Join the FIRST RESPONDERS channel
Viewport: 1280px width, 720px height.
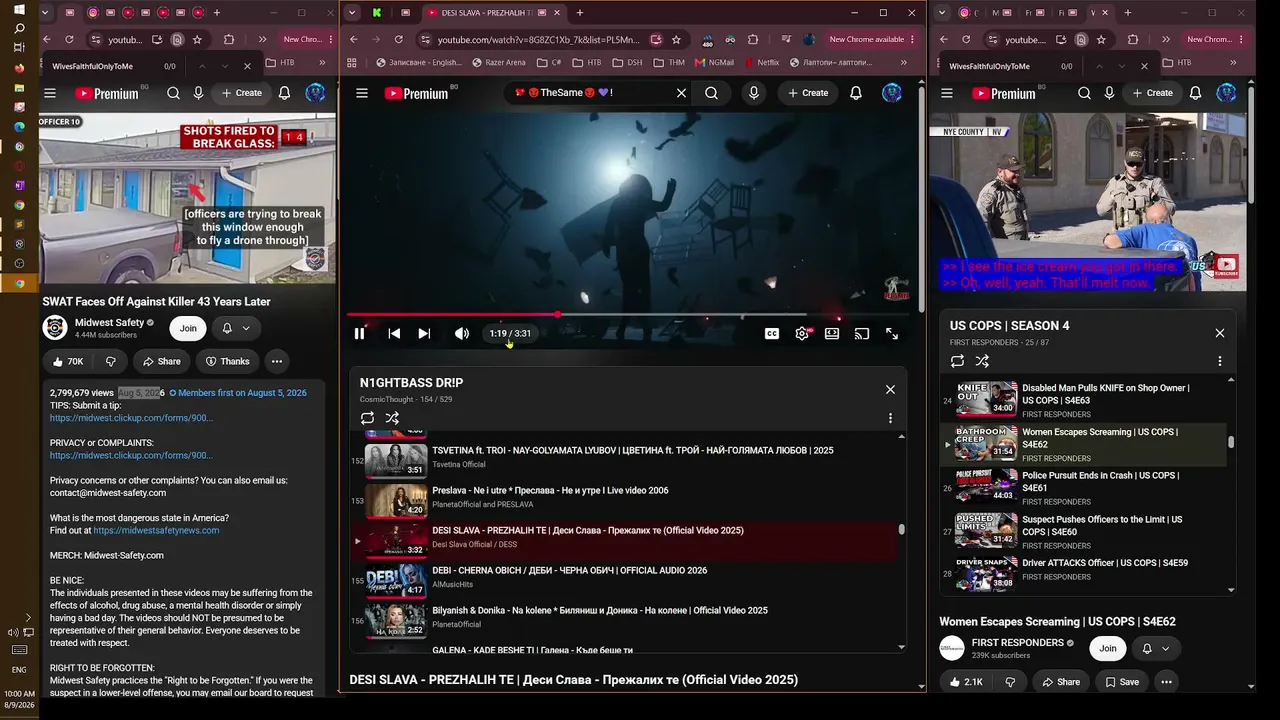[1108, 648]
